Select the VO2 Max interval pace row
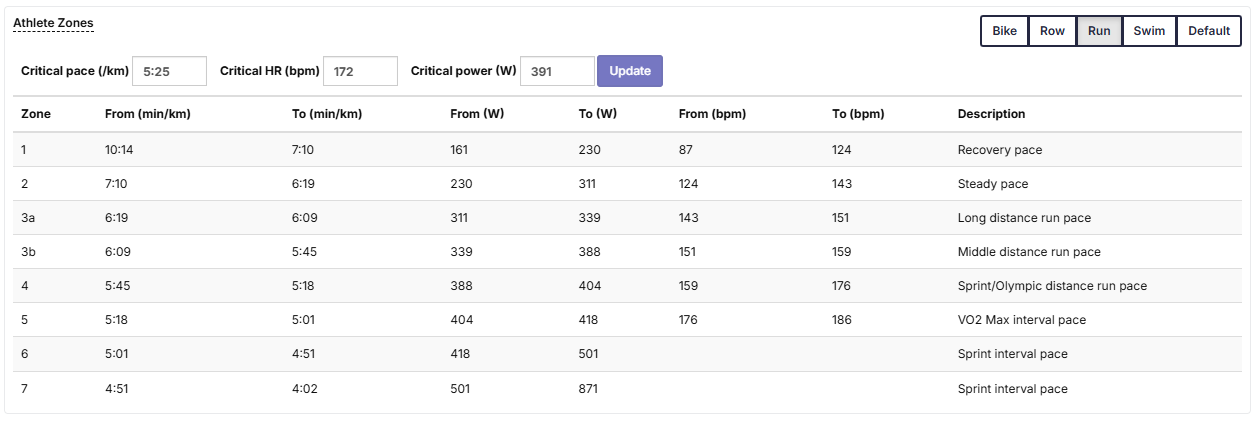The height and width of the screenshot is (426, 1259). click(629, 320)
